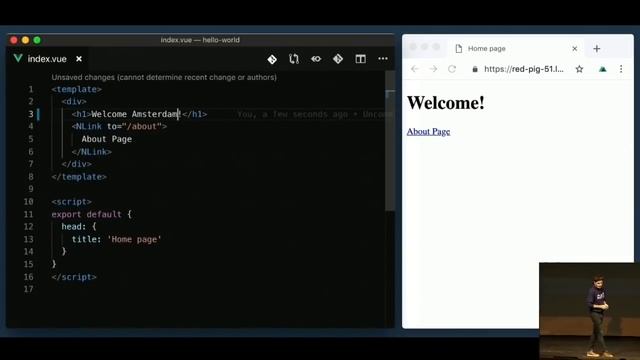Click the opening <template> tag on line 1

coord(76,89)
